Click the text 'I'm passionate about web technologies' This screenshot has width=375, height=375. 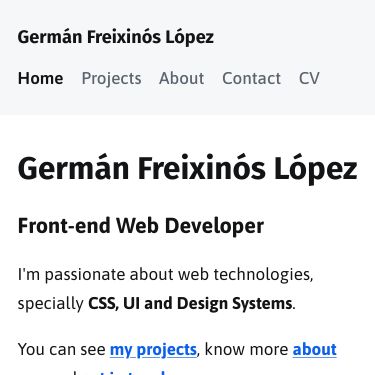(x=165, y=275)
